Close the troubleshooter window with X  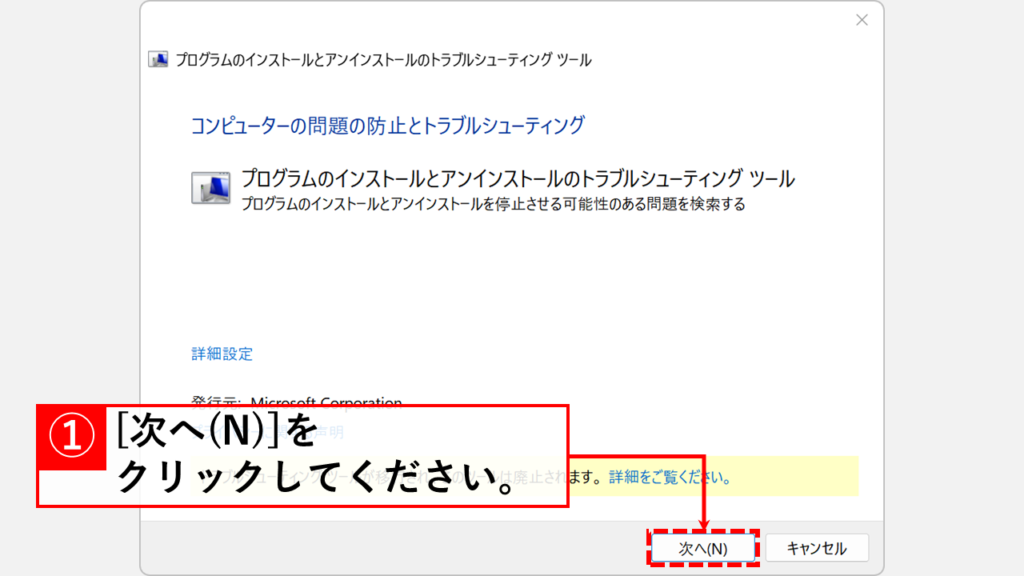click(x=862, y=20)
